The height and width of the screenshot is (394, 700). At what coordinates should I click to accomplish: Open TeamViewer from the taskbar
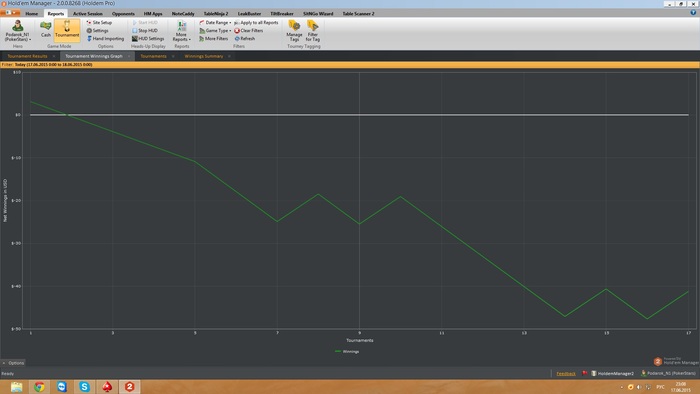[x=62, y=387]
